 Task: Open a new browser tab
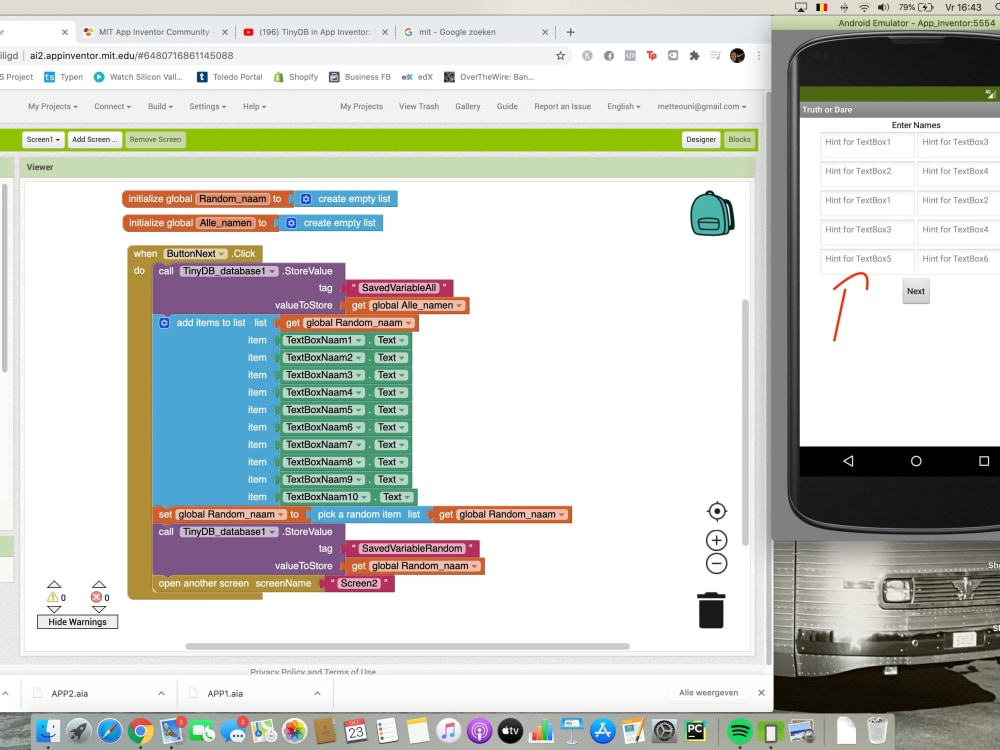(571, 32)
